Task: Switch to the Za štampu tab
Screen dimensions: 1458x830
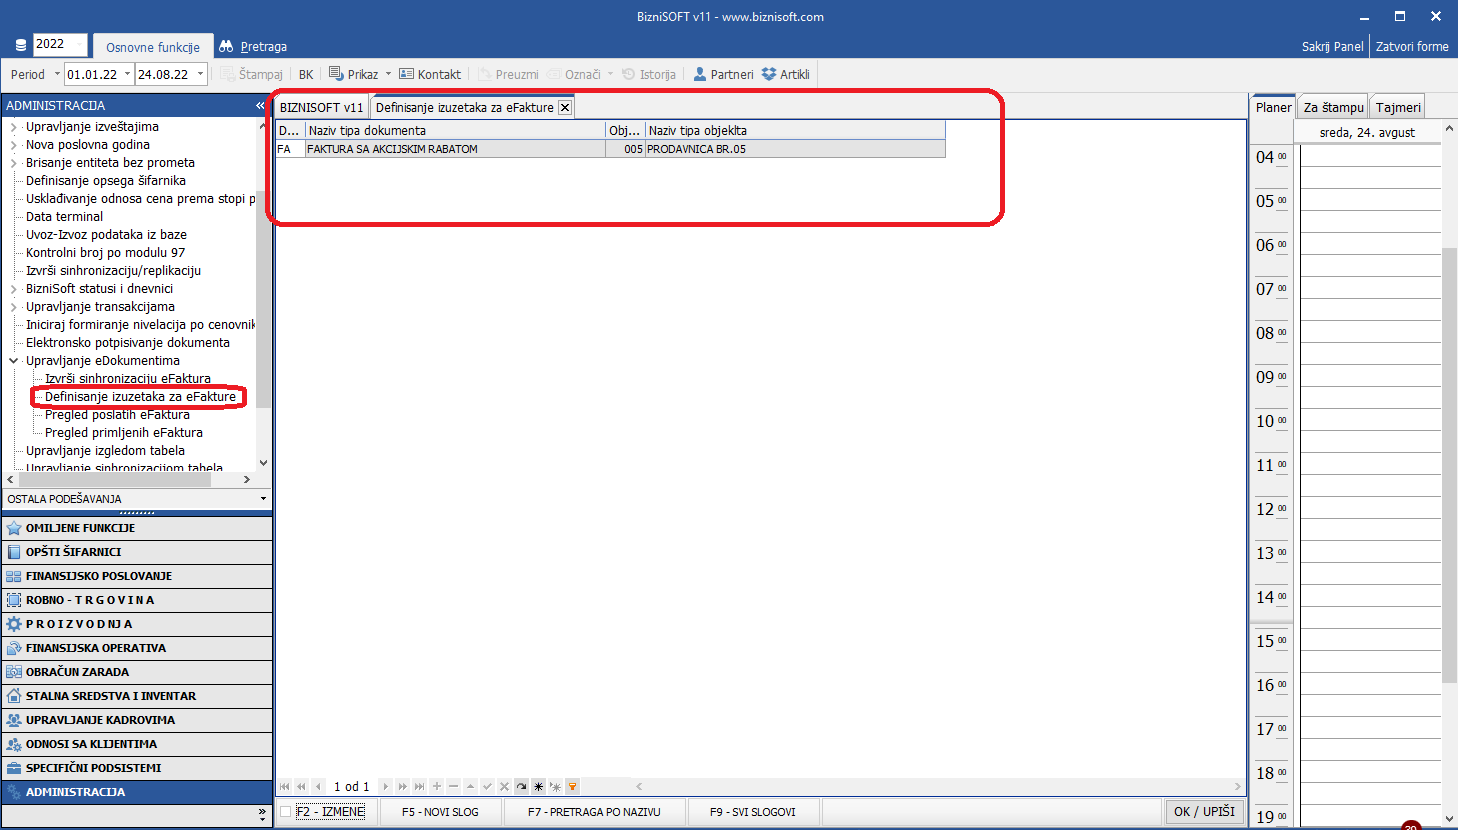Action: [x=1333, y=108]
